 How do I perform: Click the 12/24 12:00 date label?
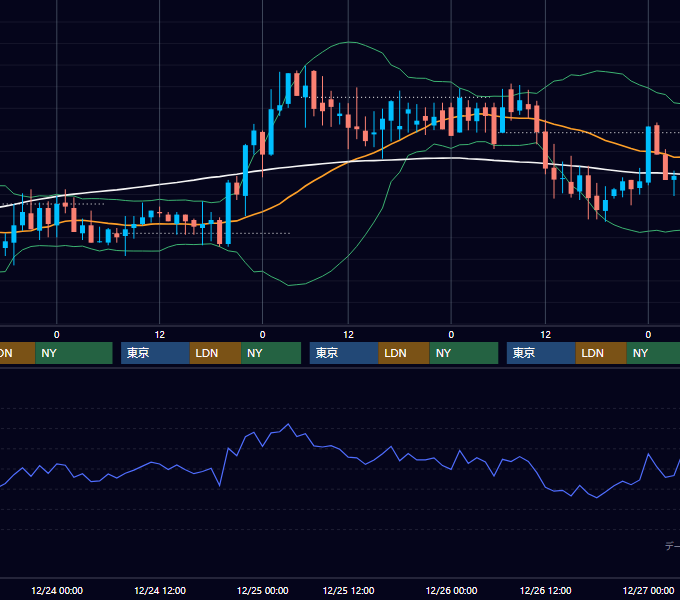tap(160, 590)
